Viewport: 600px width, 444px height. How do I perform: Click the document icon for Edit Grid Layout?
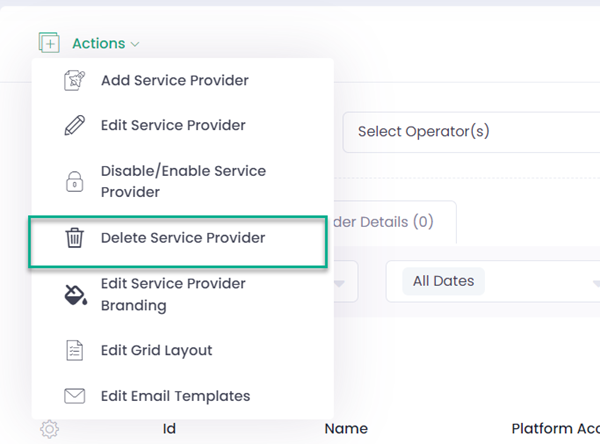pos(74,351)
